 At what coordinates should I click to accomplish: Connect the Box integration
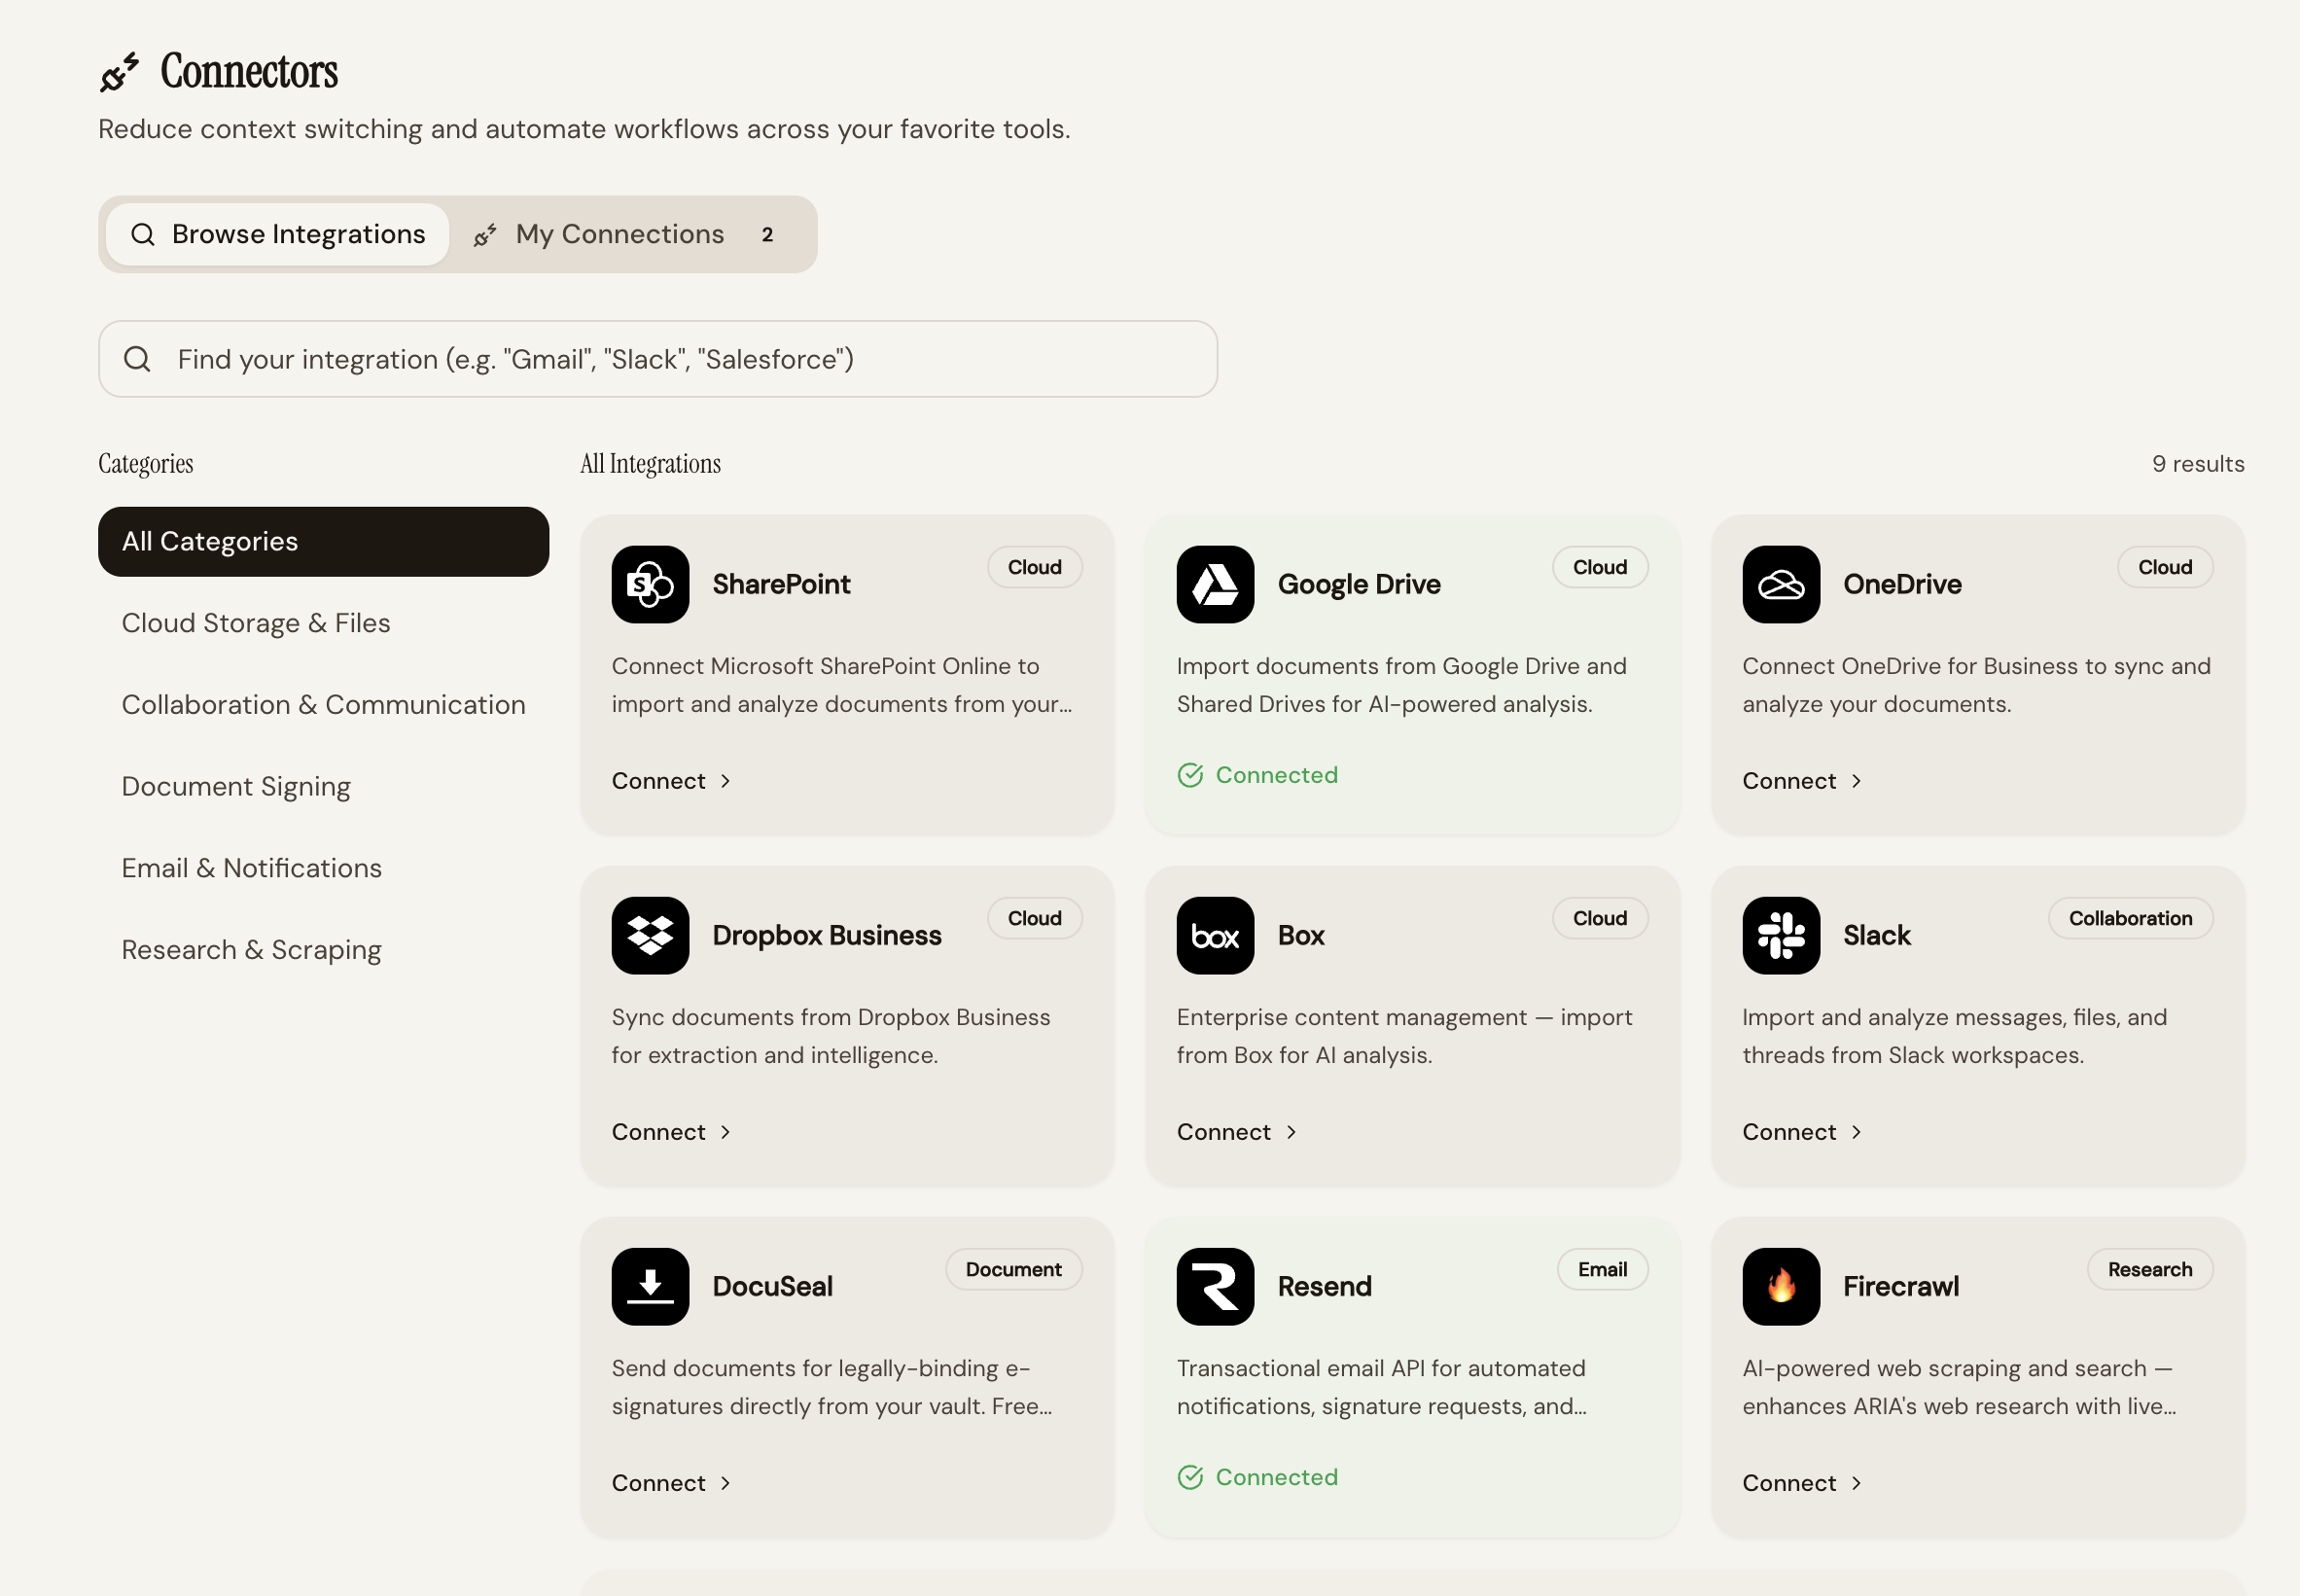tap(1236, 1132)
